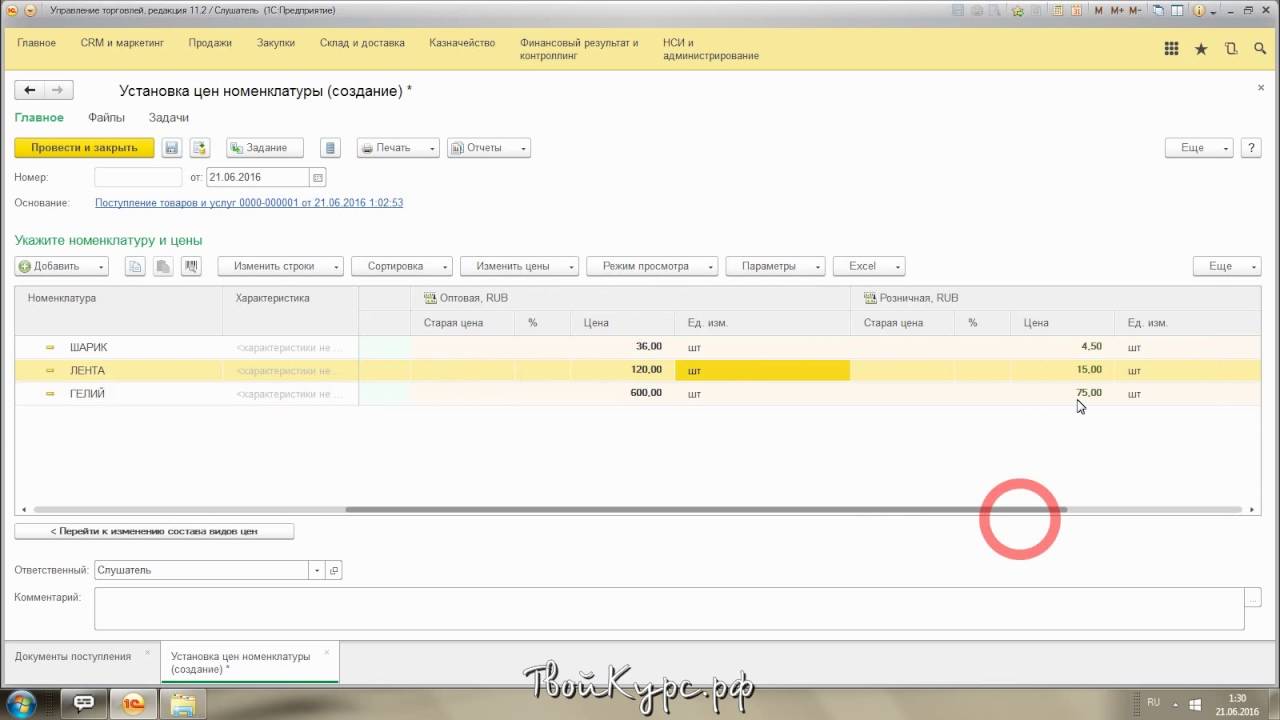Open the history icon in top panel
The height and width of the screenshot is (720, 1280).
point(1230,49)
